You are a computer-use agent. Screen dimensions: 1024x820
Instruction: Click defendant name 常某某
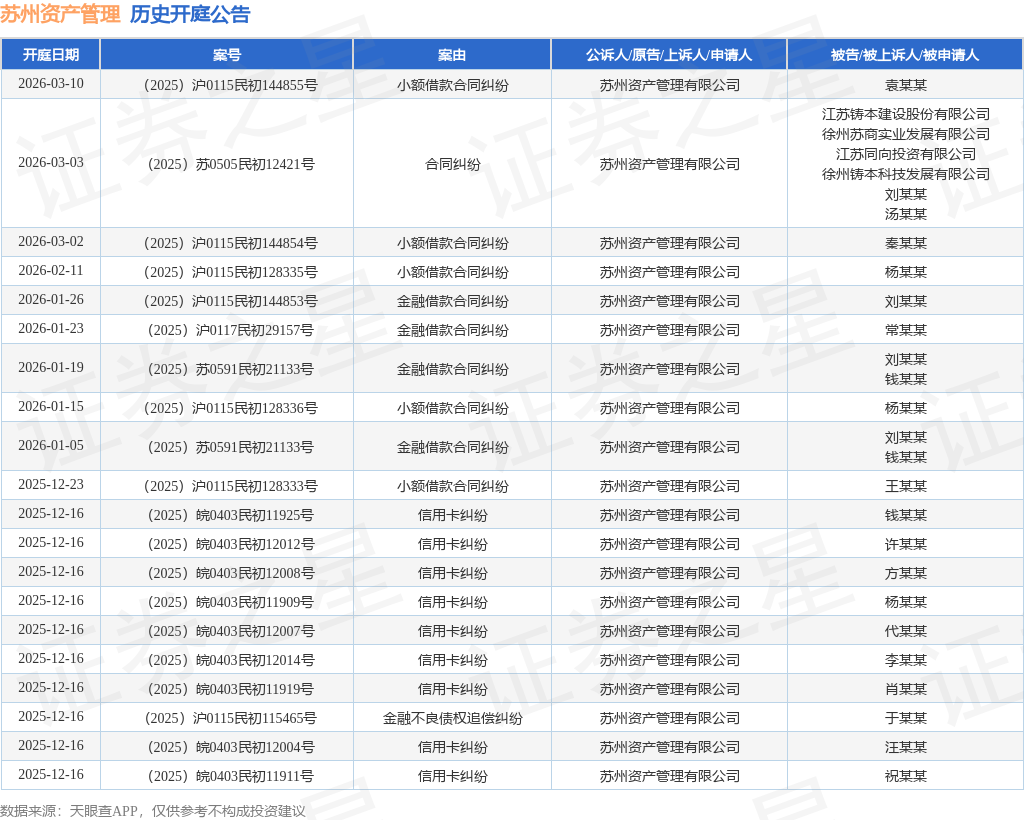click(906, 330)
